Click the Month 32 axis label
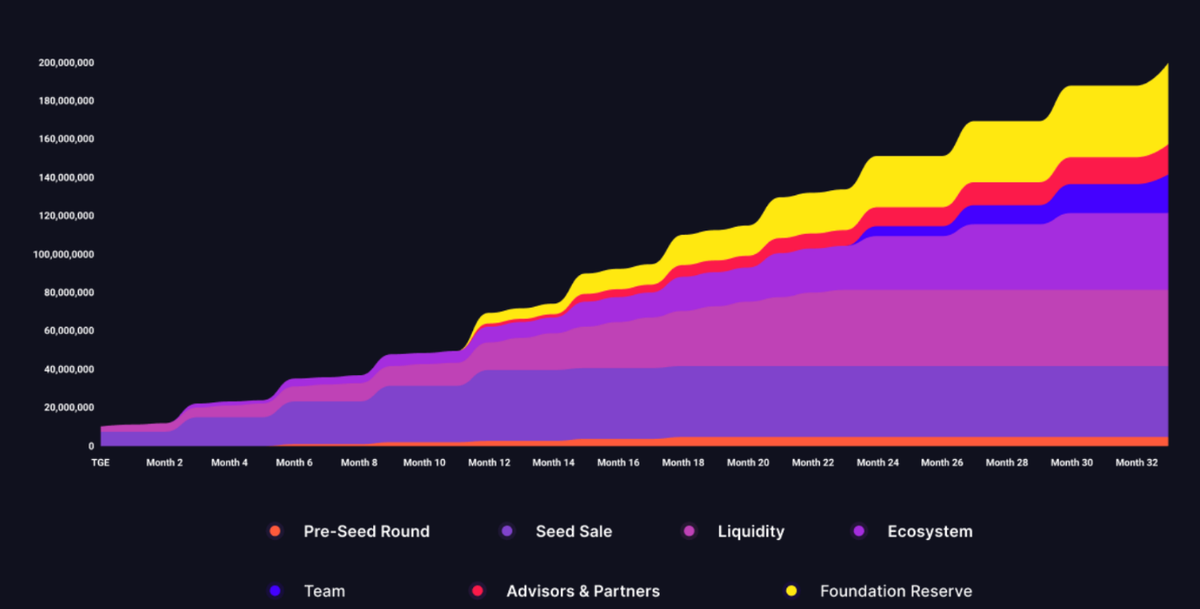Screen dimensions: 1200x609 click(x=1137, y=462)
